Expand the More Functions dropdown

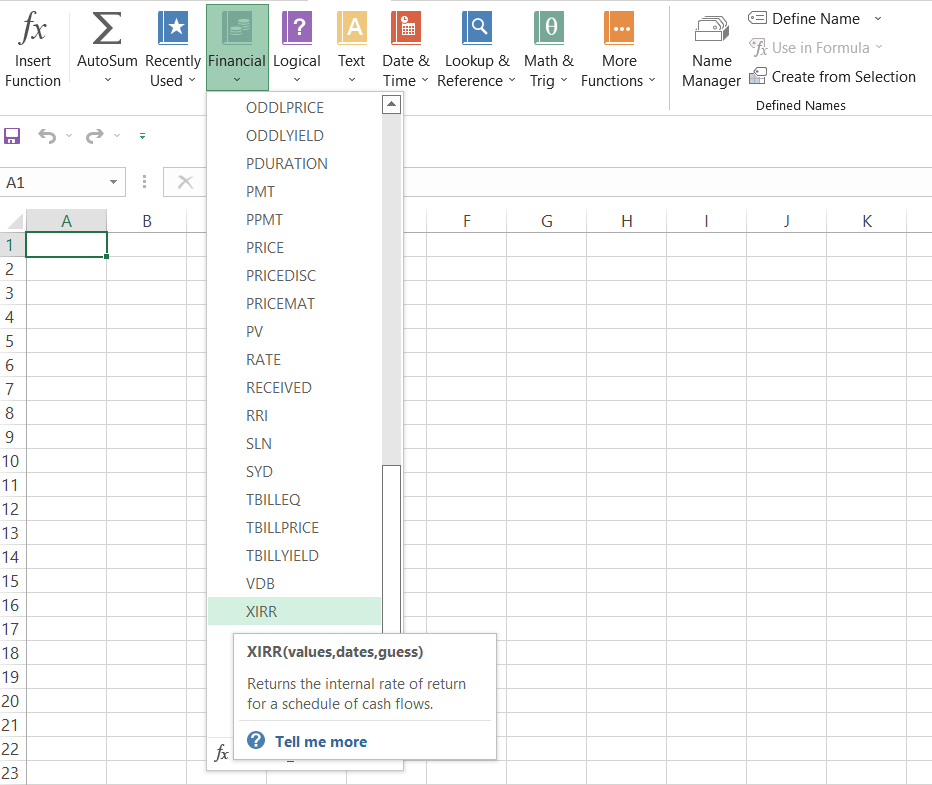pos(652,81)
